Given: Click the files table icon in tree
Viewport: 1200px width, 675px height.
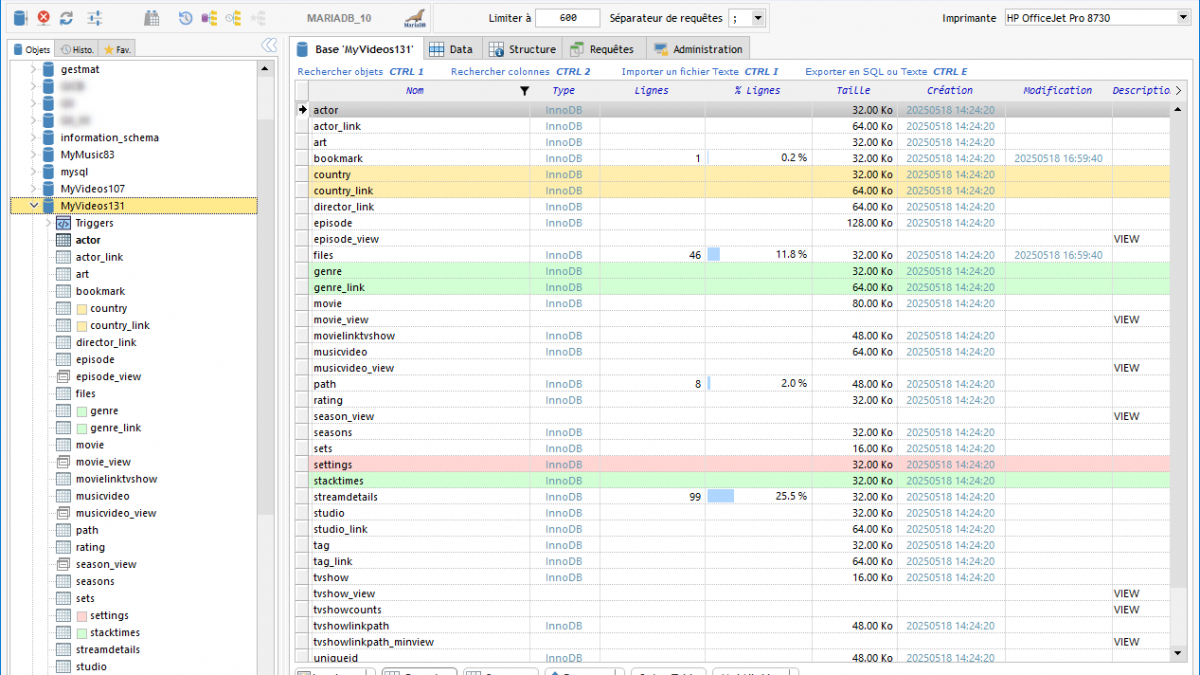Looking at the screenshot, I should coord(63,393).
